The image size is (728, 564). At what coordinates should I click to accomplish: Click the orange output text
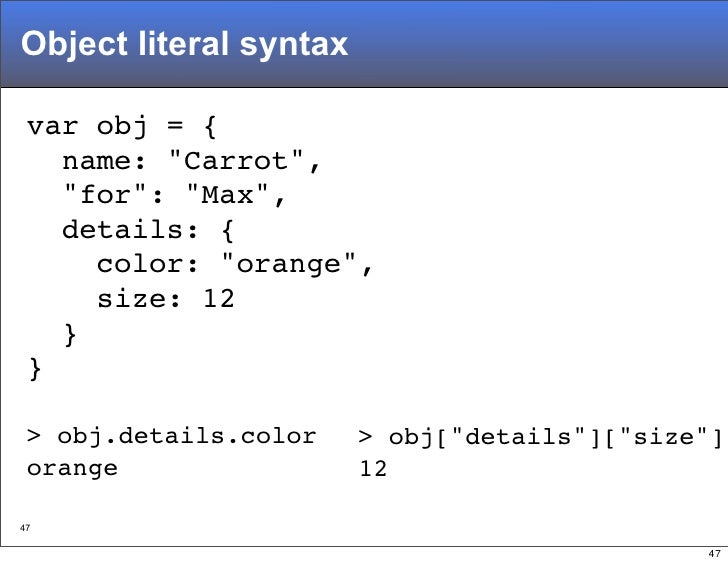[72, 469]
